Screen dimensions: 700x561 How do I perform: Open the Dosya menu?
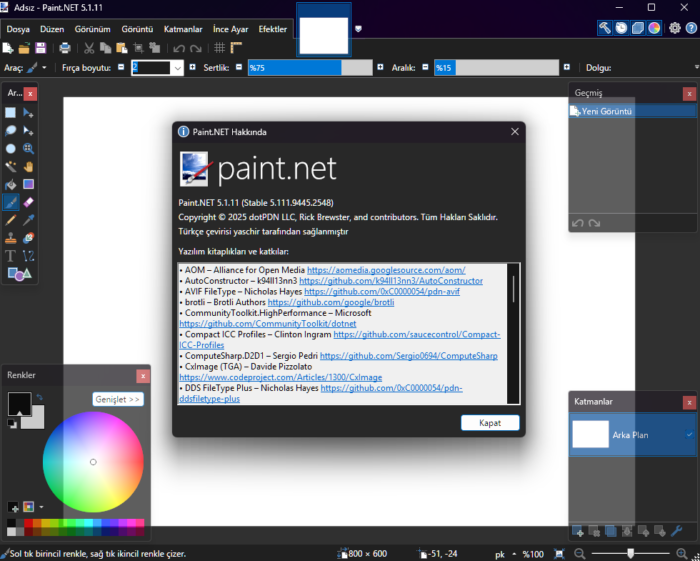[x=18, y=29]
